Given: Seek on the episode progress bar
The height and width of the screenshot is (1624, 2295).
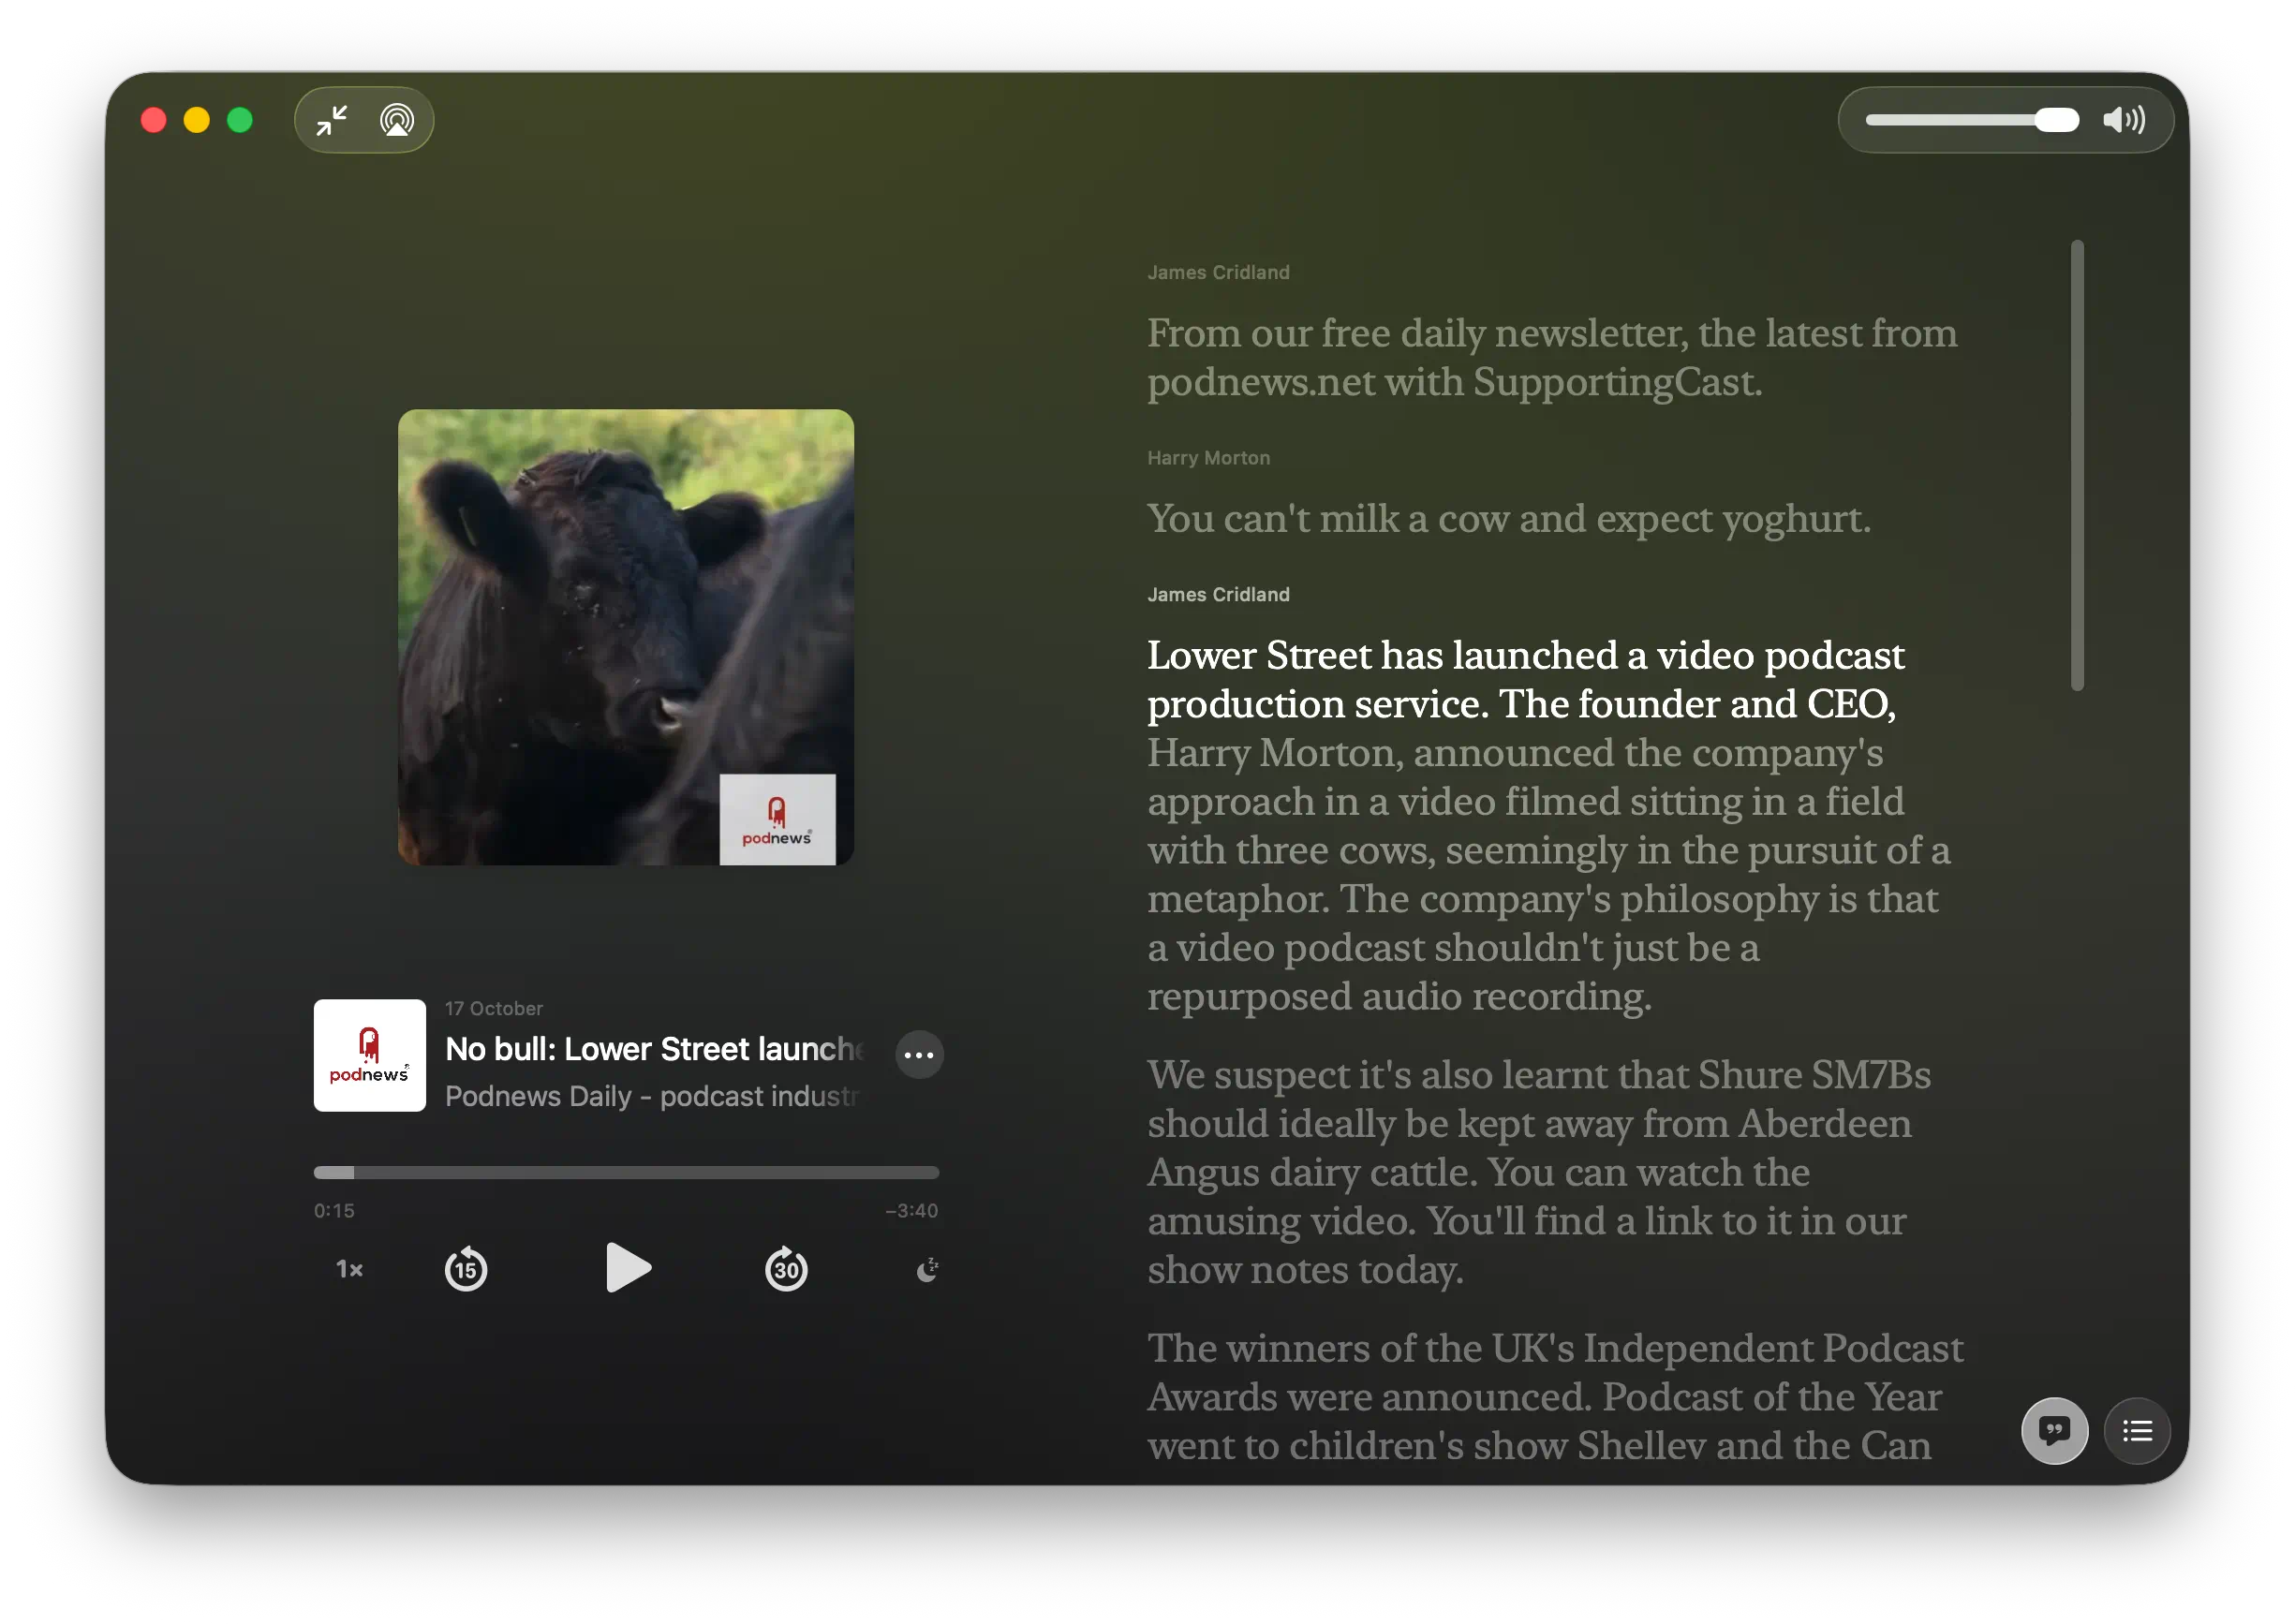Looking at the screenshot, I should click(626, 1172).
